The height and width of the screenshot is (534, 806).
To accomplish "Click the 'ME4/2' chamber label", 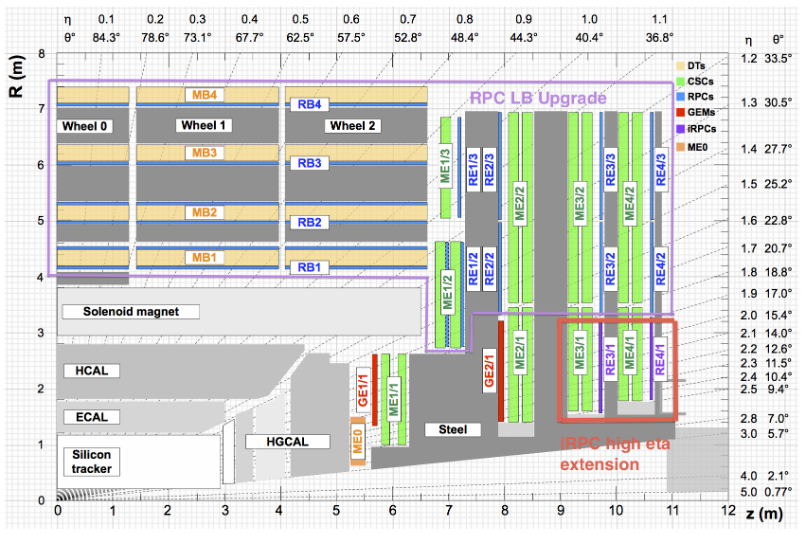I will pos(630,203).
